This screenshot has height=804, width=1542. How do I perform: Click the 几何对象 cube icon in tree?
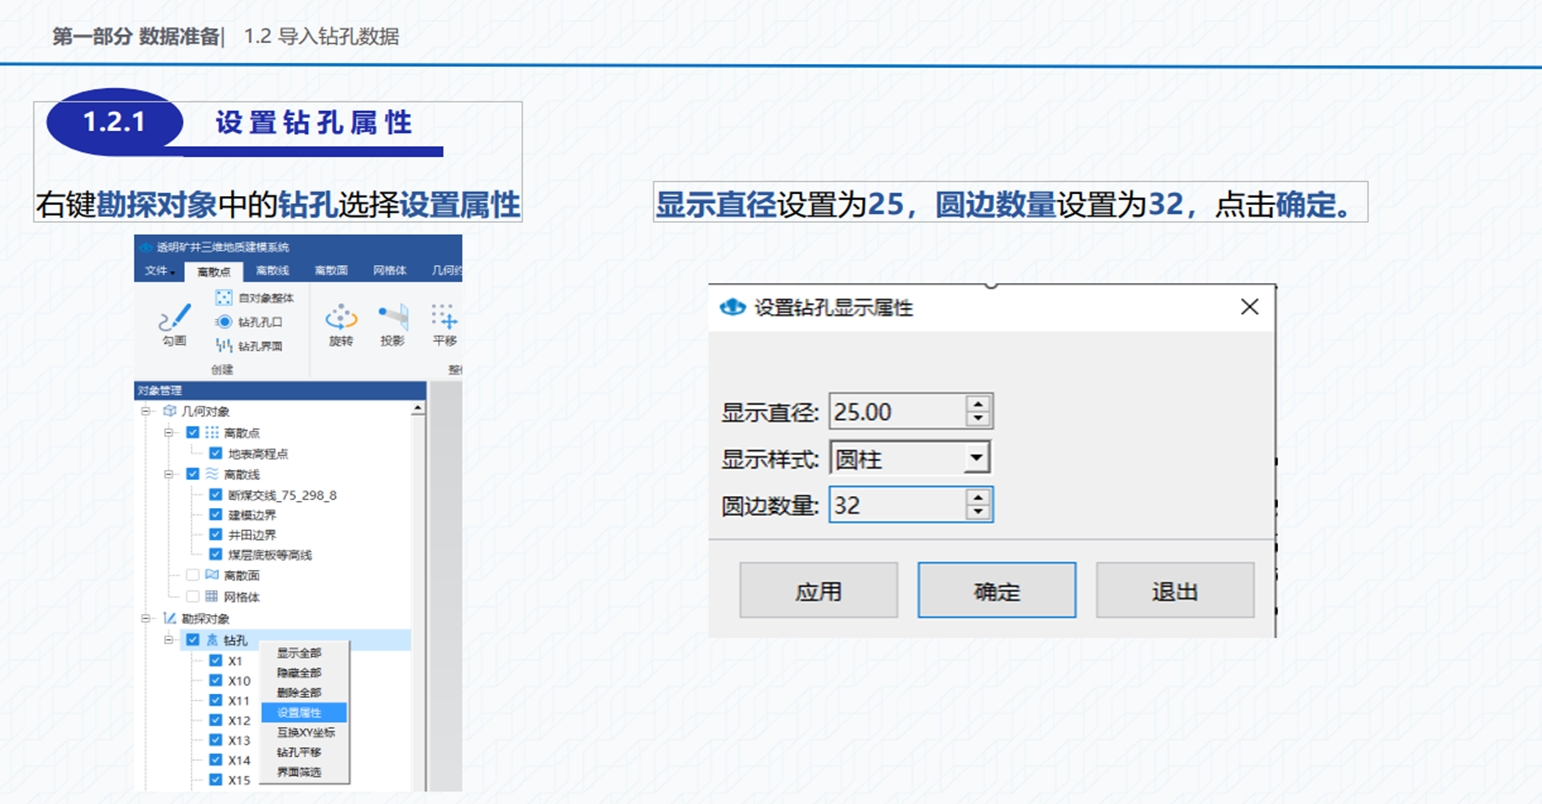(x=170, y=411)
